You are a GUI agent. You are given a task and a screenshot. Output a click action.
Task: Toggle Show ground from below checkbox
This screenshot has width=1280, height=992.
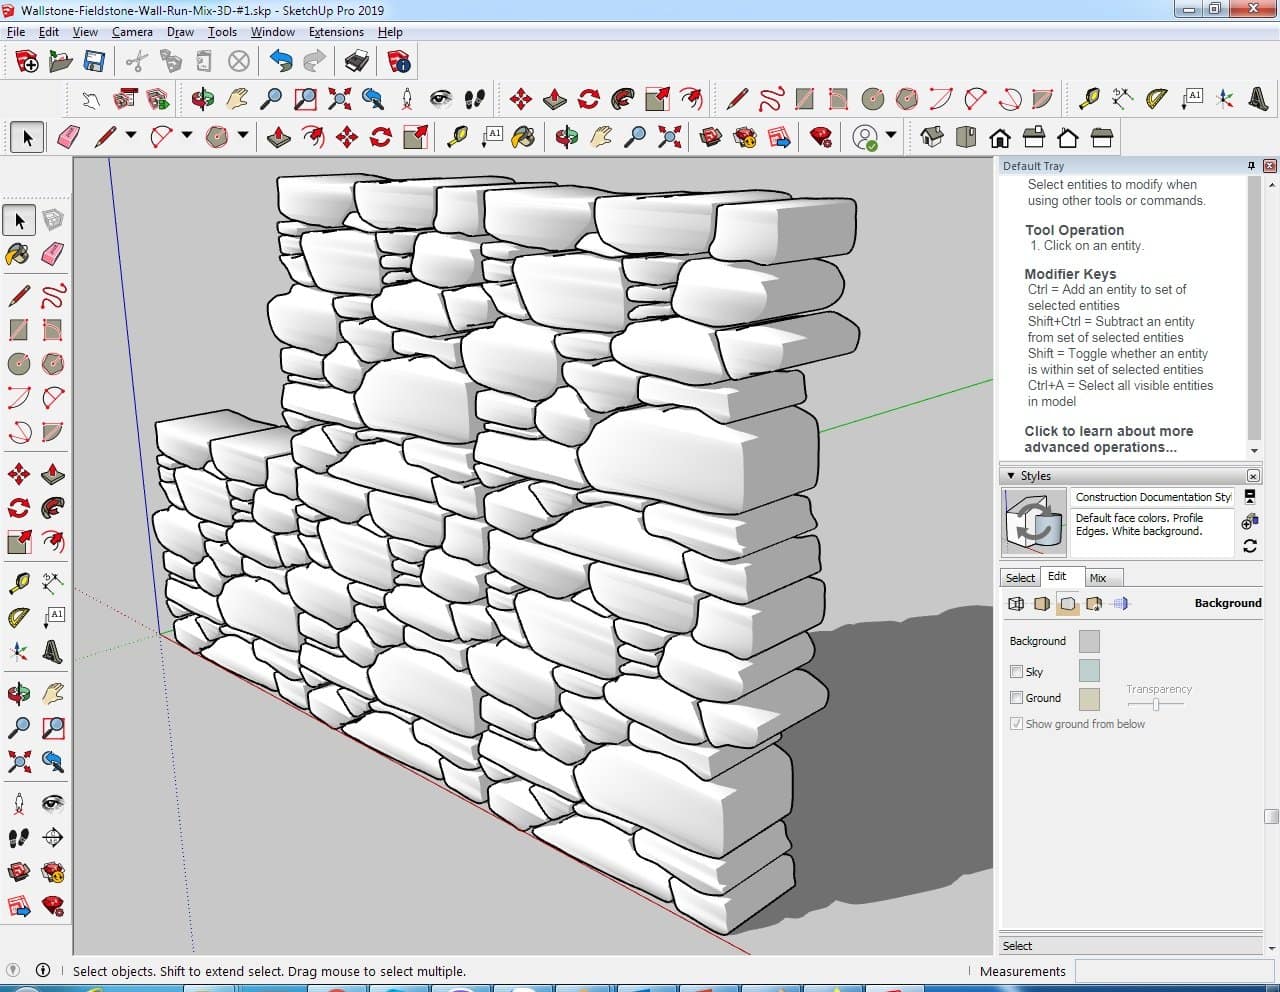(1016, 724)
